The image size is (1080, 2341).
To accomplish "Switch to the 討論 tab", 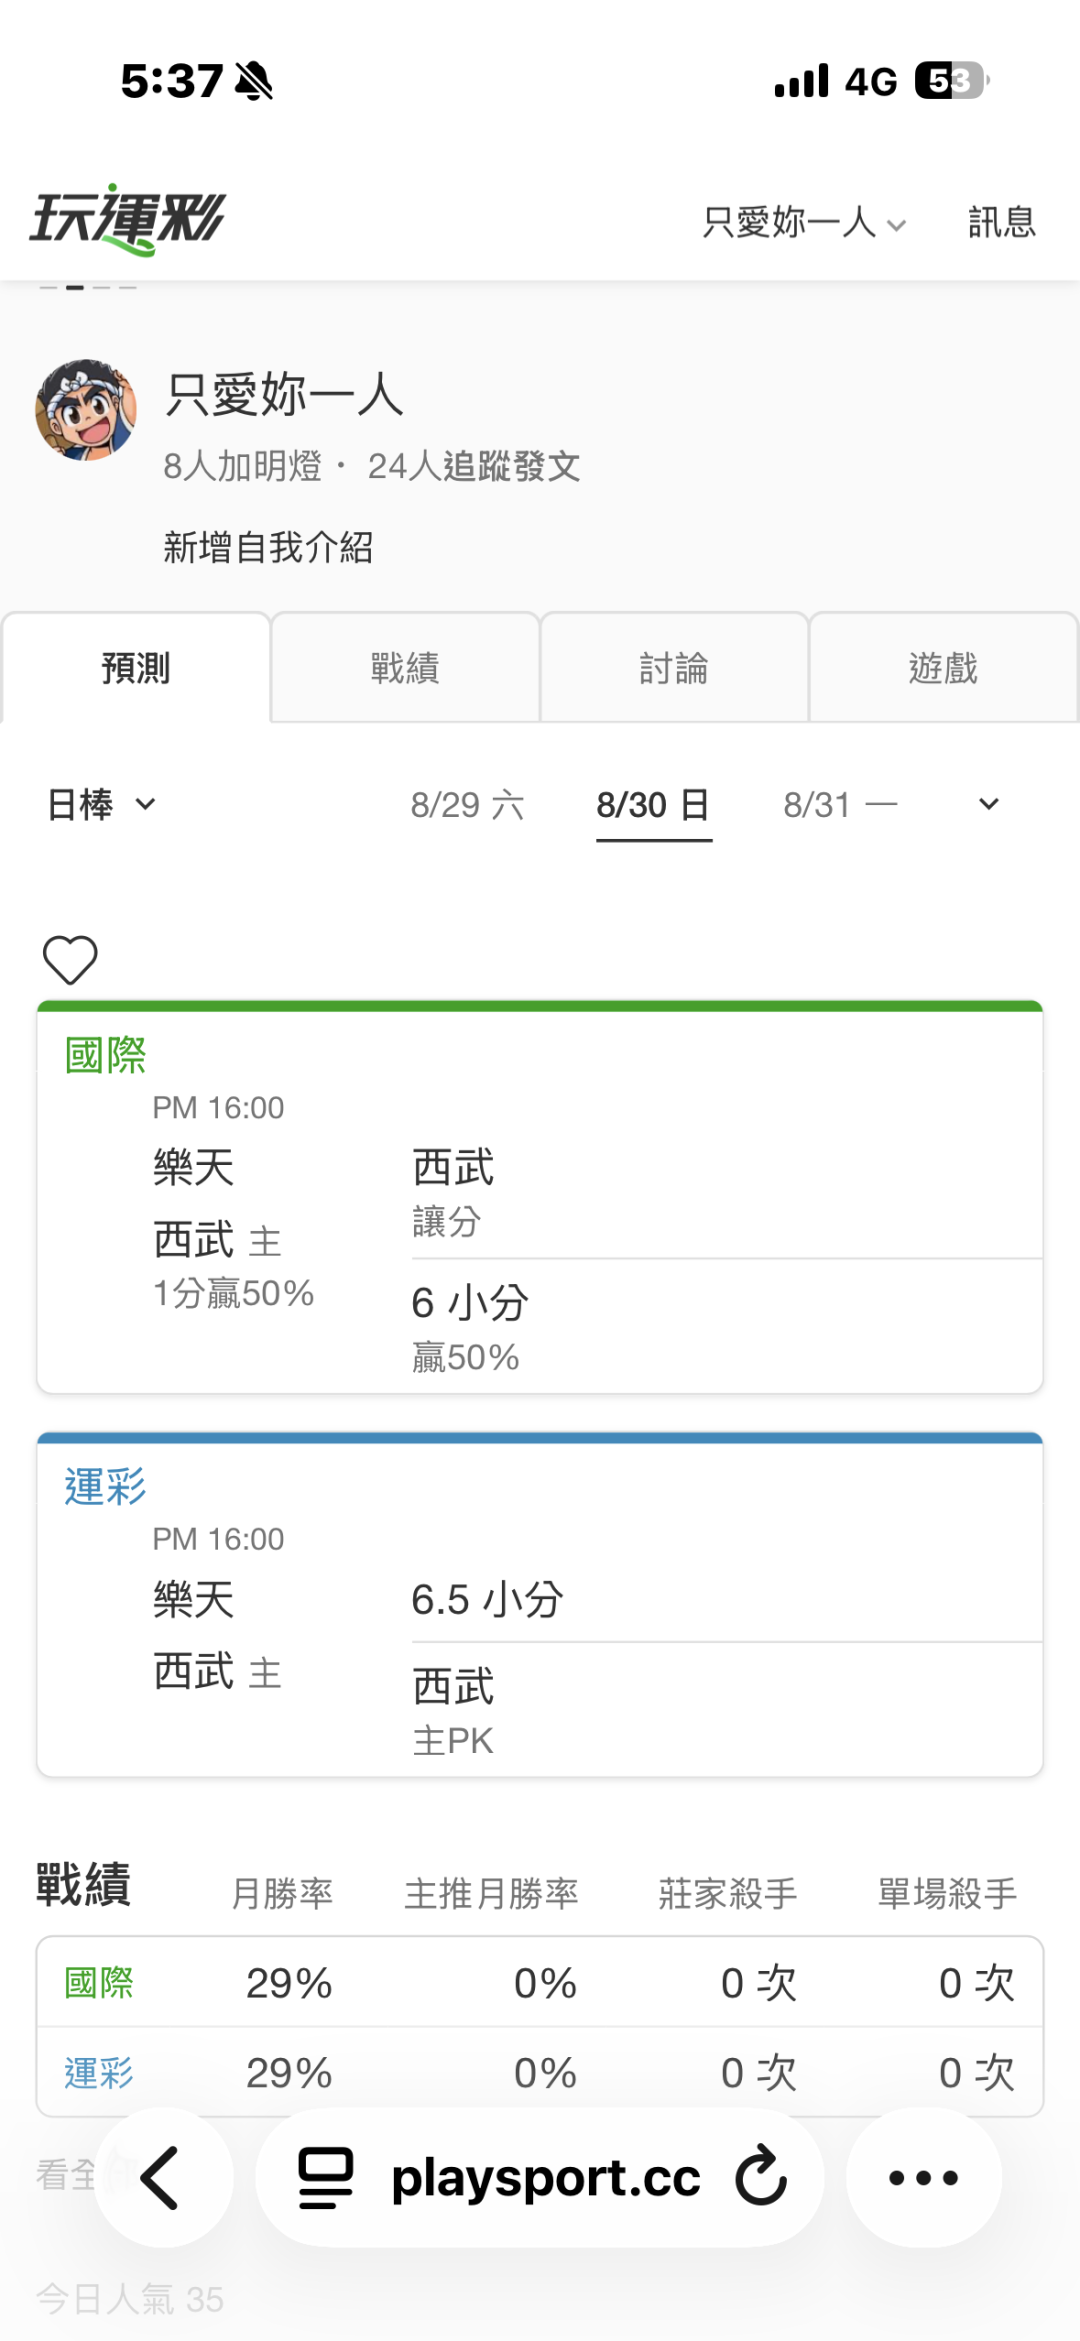I will (674, 667).
